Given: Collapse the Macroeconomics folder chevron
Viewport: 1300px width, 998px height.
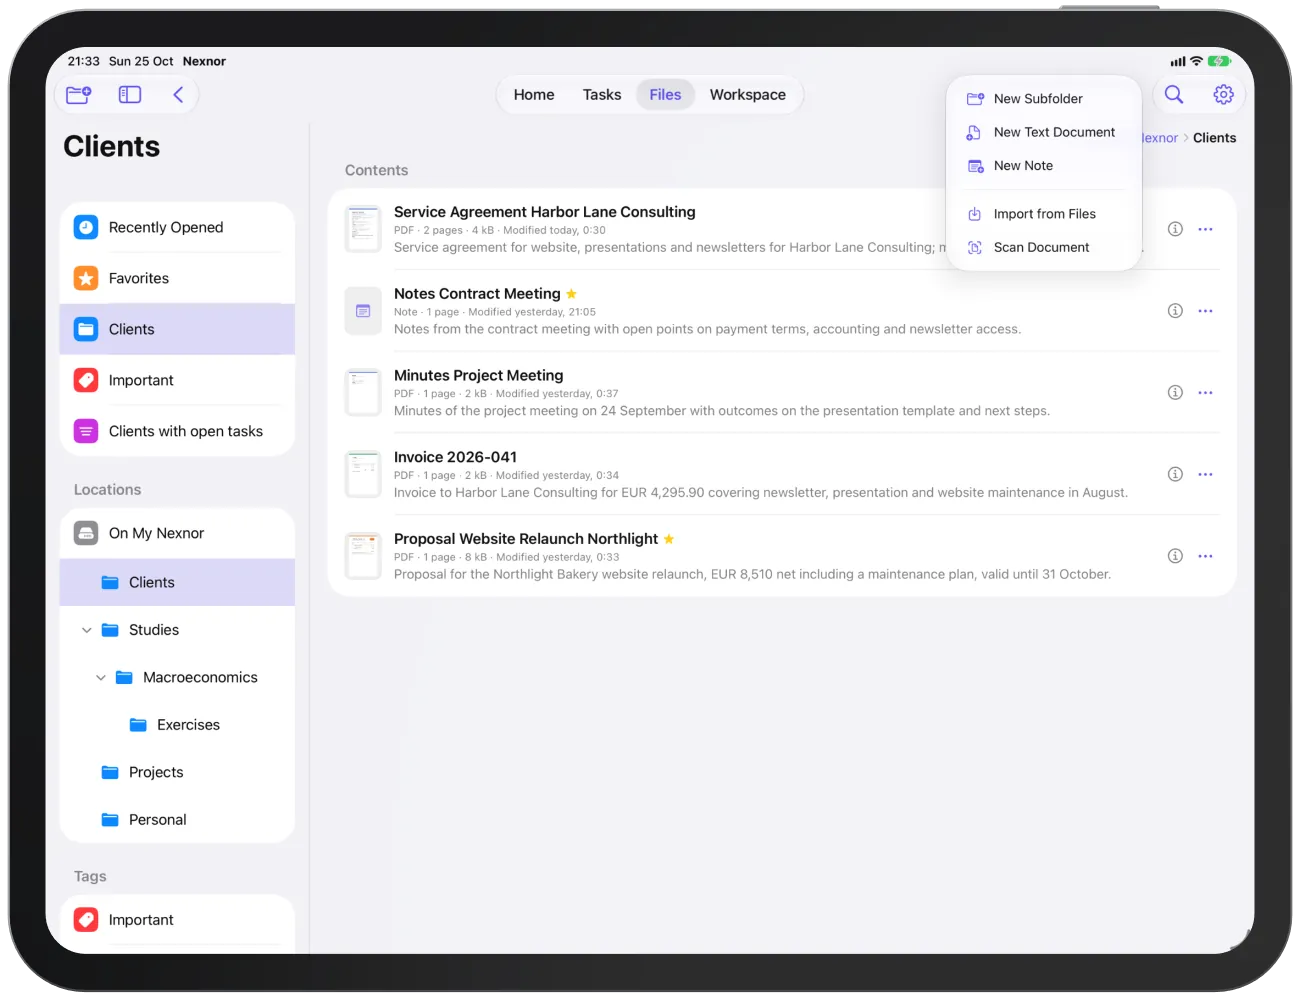Looking at the screenshot, I should [101, 678].
